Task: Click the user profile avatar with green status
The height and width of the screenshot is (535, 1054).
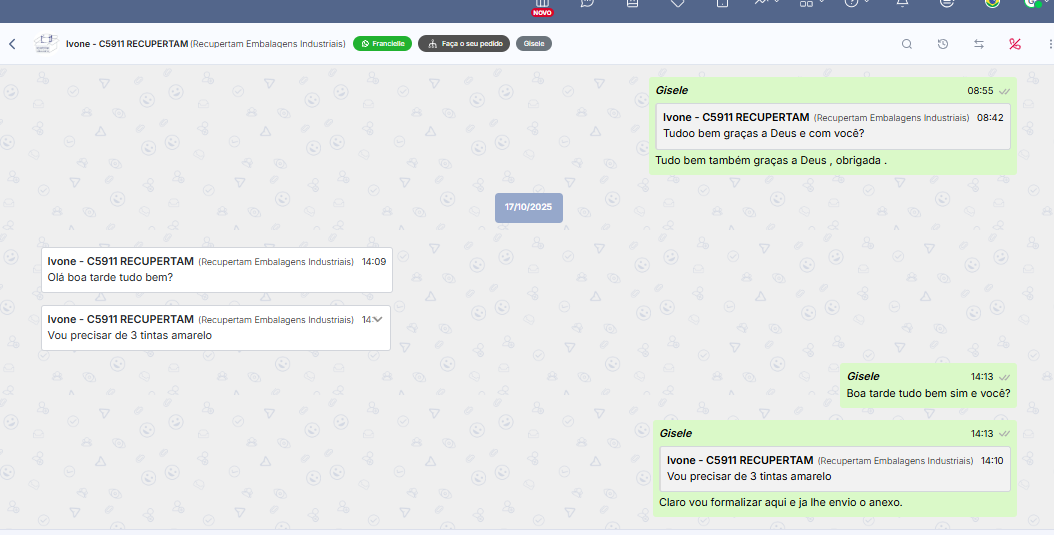Action: point(1032,4)
